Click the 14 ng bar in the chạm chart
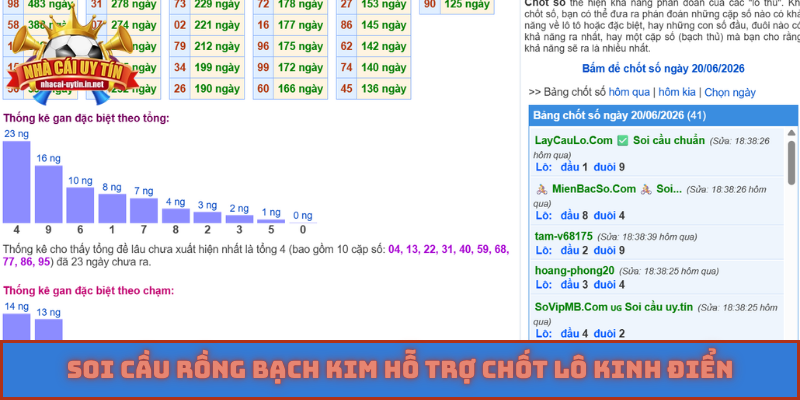This screenshot has width=800, height=400. (16, 327)
